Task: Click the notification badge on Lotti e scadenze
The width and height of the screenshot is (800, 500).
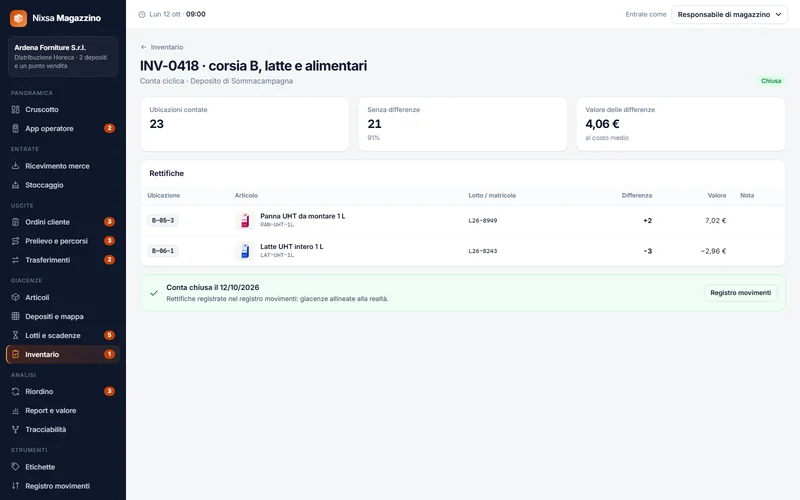Action: tap(109, 335)
